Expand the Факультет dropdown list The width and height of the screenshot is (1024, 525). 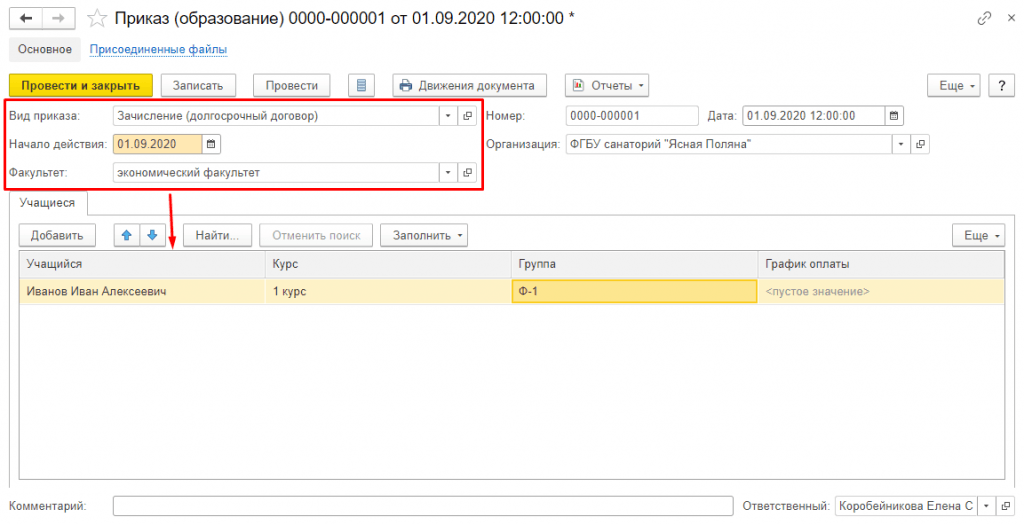click(x=447, y=173)
